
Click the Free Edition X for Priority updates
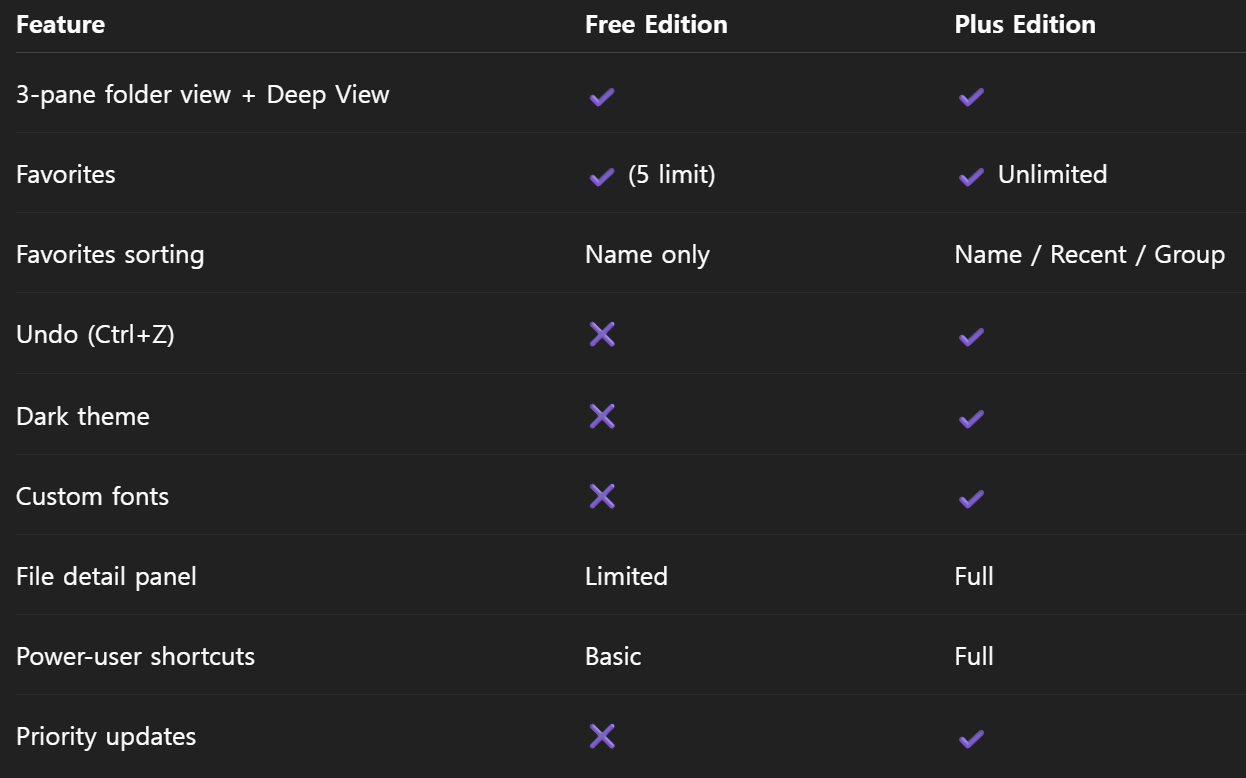pyautogui.click(x=602, y=736)
